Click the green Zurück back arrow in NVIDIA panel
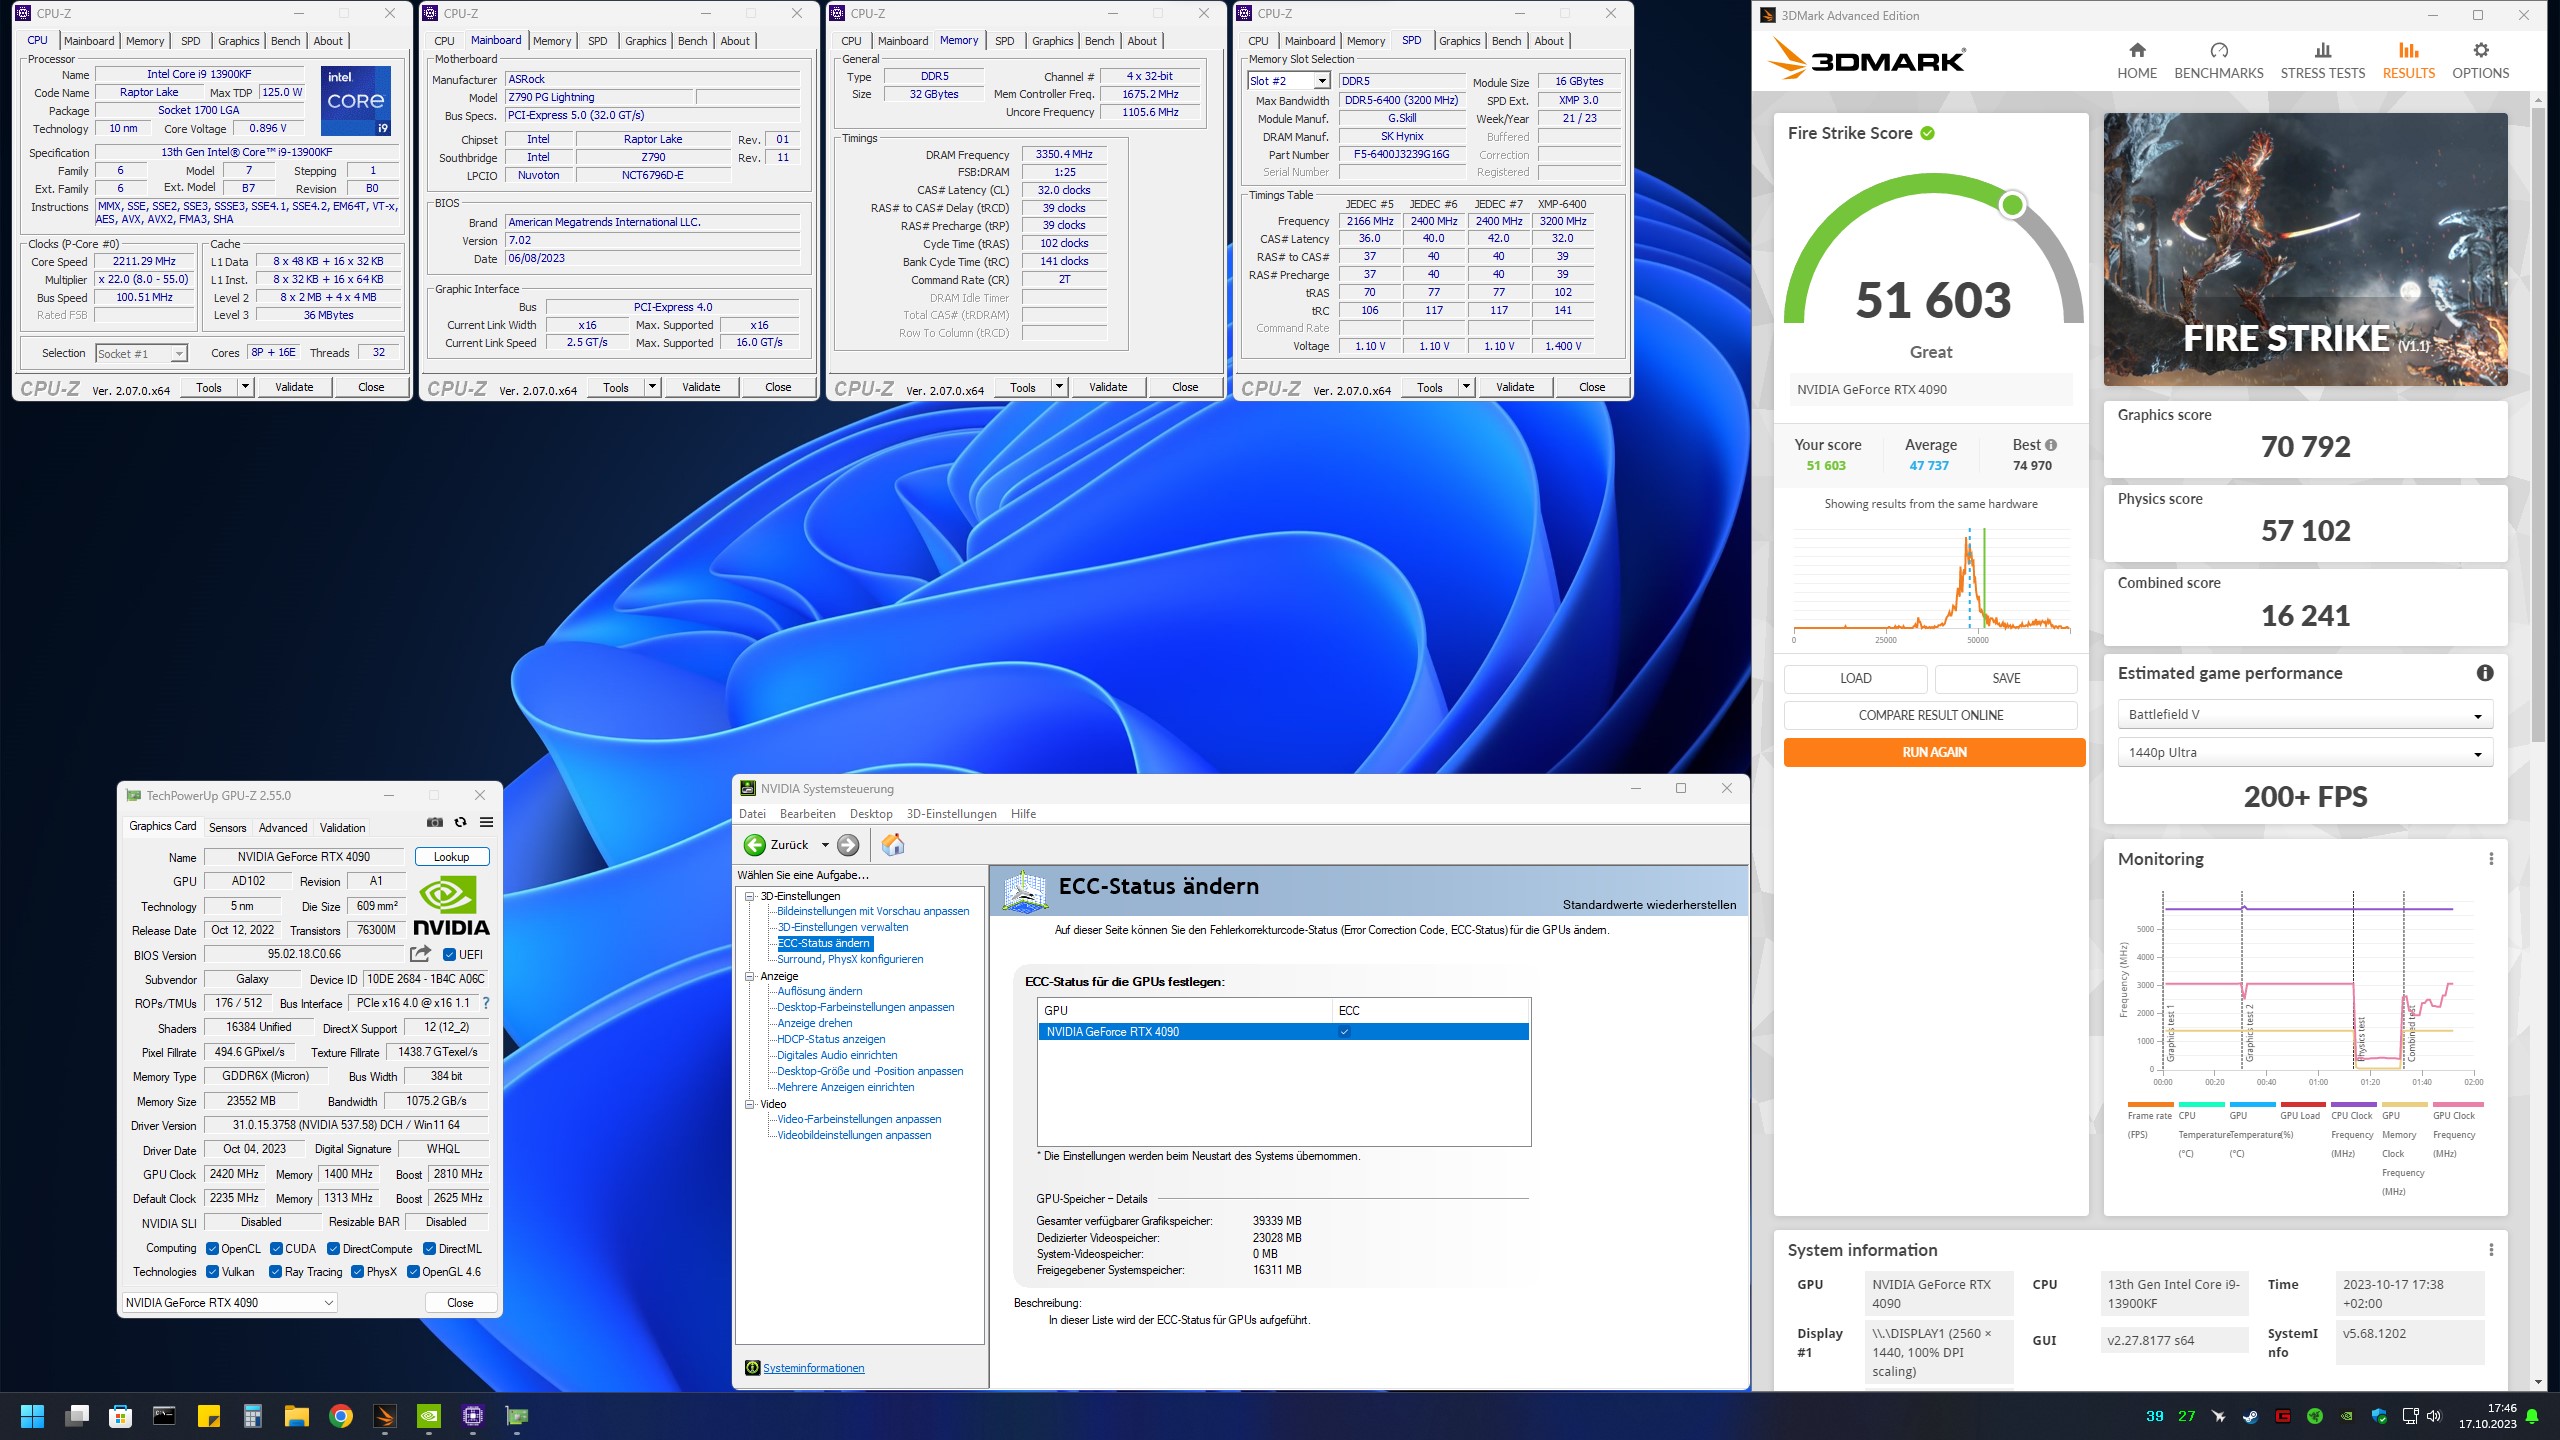The image size is (2560, 1440). [754, 845]
